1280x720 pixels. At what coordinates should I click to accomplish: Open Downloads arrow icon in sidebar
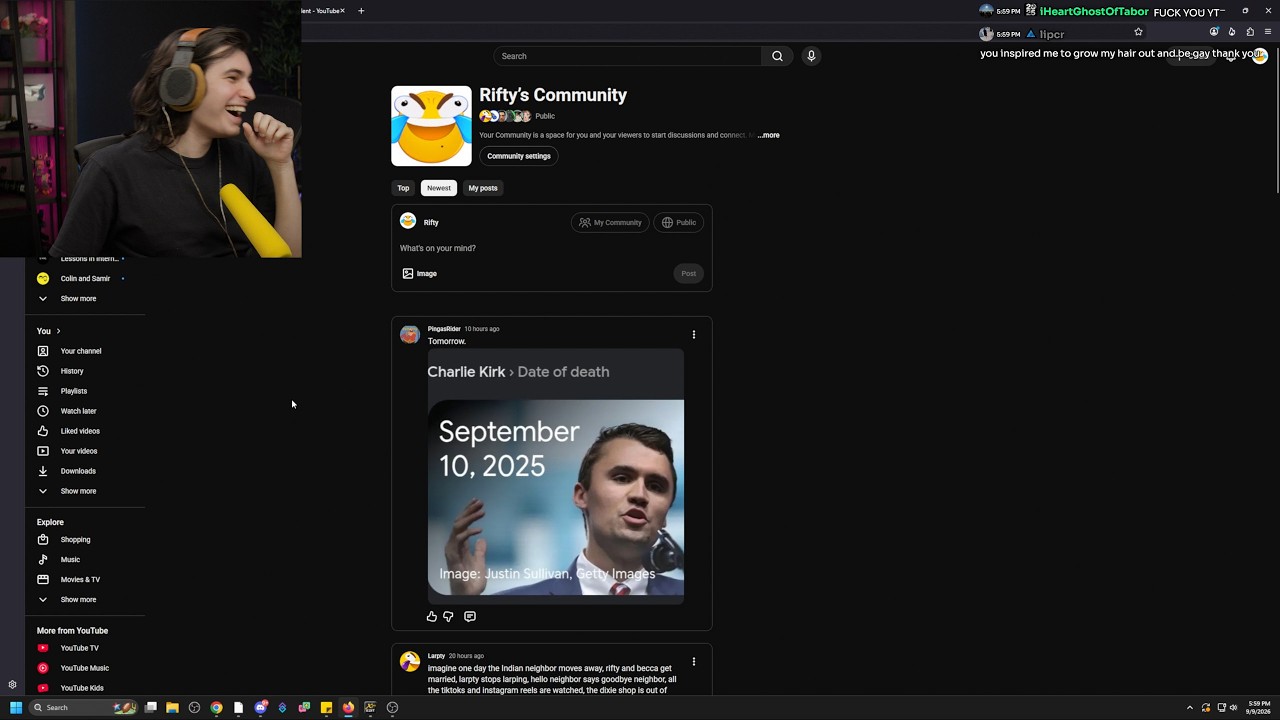coord(43,471)
